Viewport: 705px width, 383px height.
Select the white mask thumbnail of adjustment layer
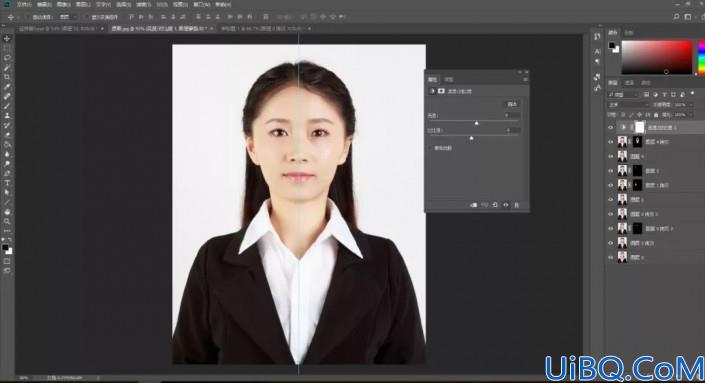639,127
